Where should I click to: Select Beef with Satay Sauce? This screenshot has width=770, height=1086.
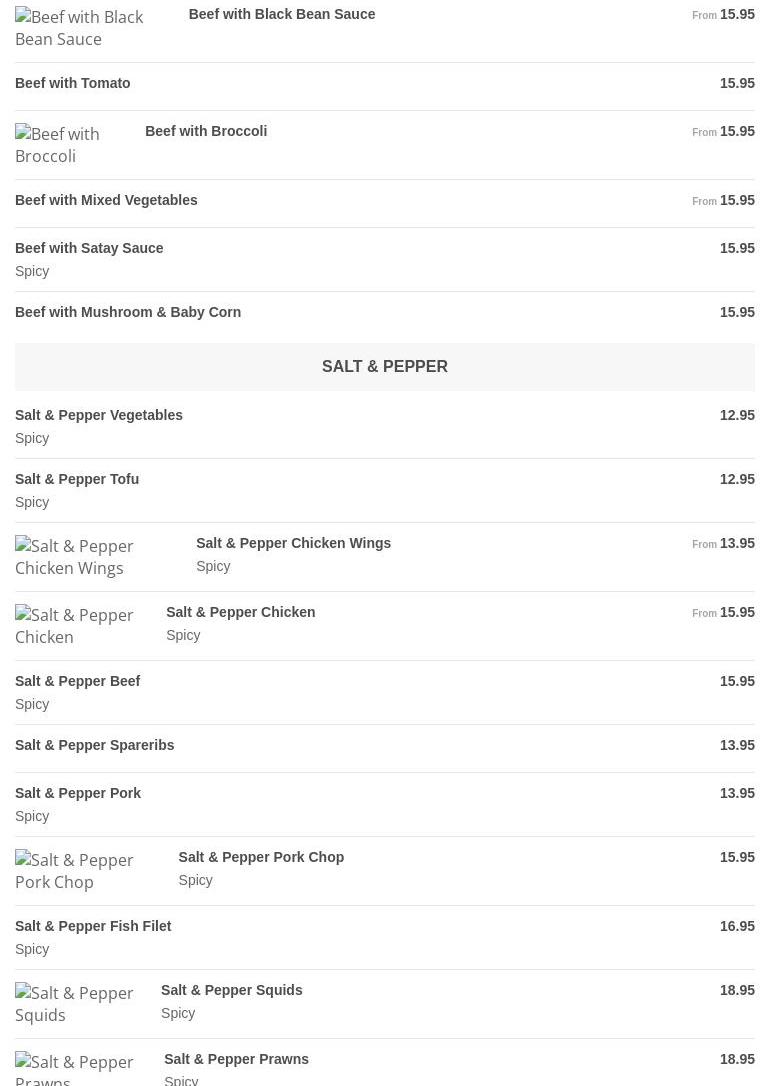[385, 260]
